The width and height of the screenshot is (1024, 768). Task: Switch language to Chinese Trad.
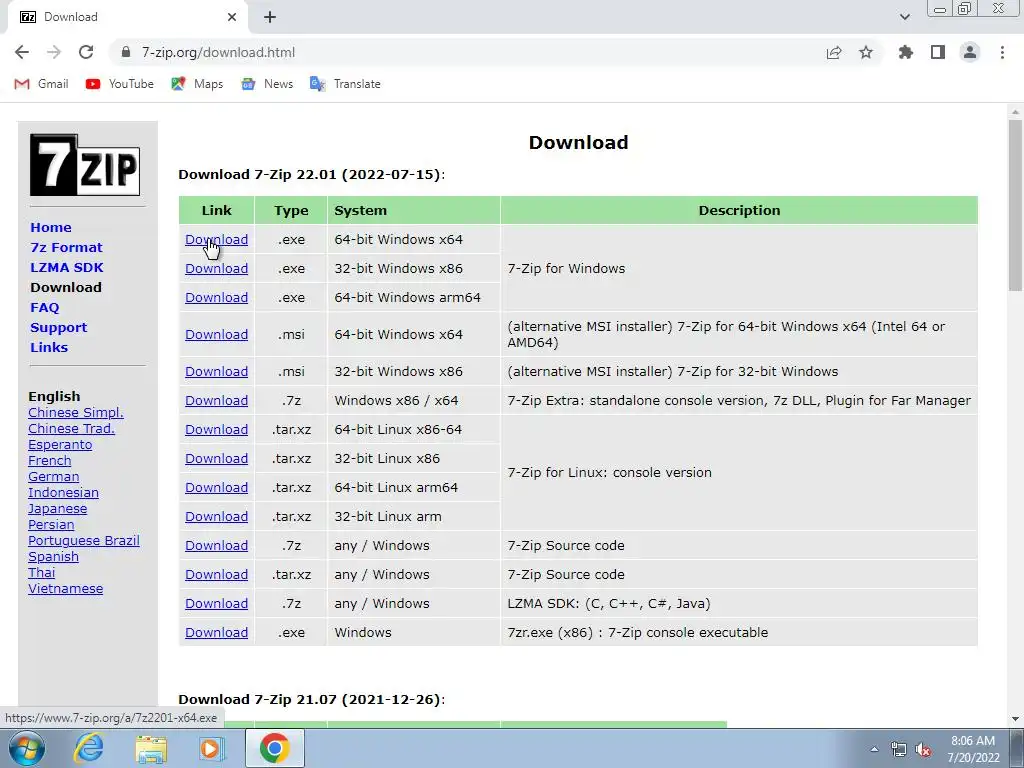pos(71,428)
